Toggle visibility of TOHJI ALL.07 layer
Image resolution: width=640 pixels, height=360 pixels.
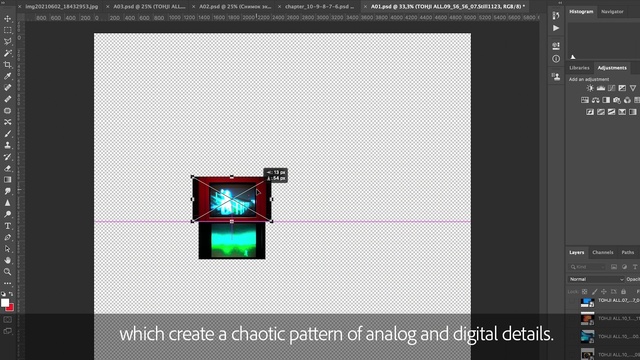click(572, 302)
